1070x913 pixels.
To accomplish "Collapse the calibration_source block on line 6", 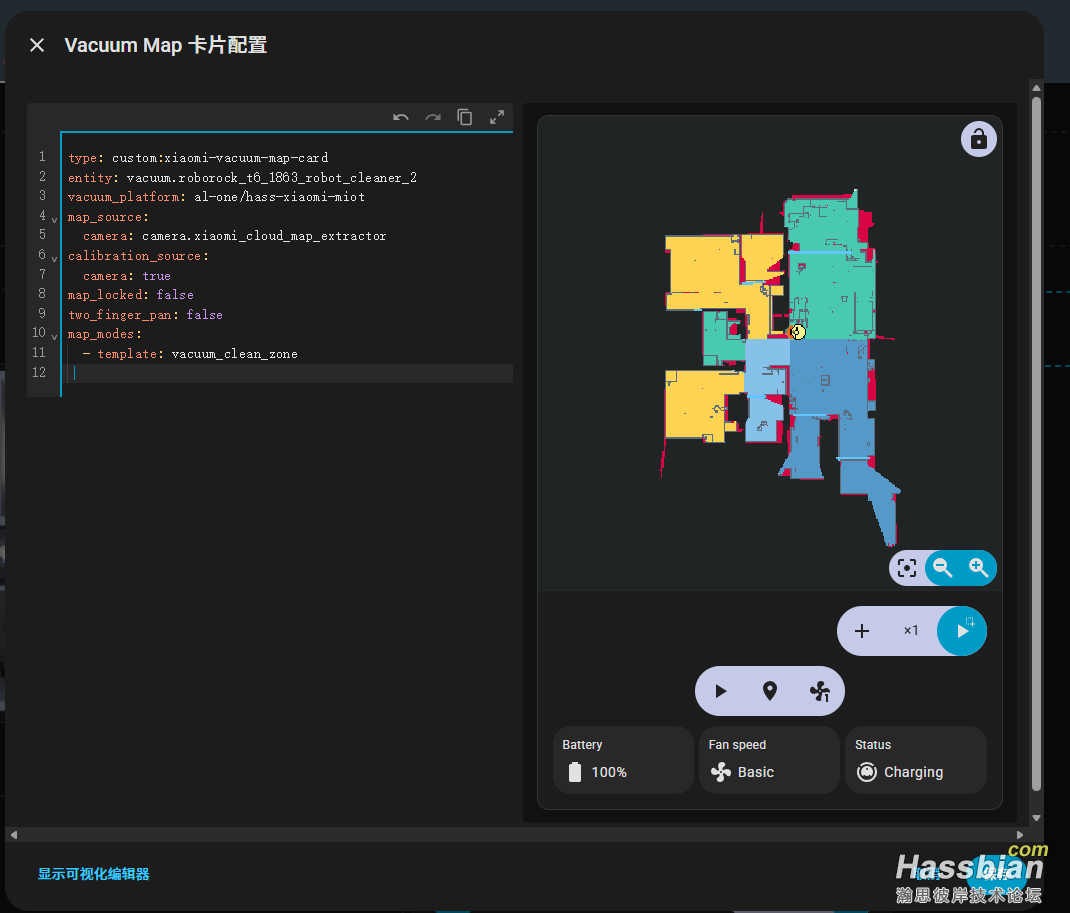I will pyautogui.click(x=54, y=257).
